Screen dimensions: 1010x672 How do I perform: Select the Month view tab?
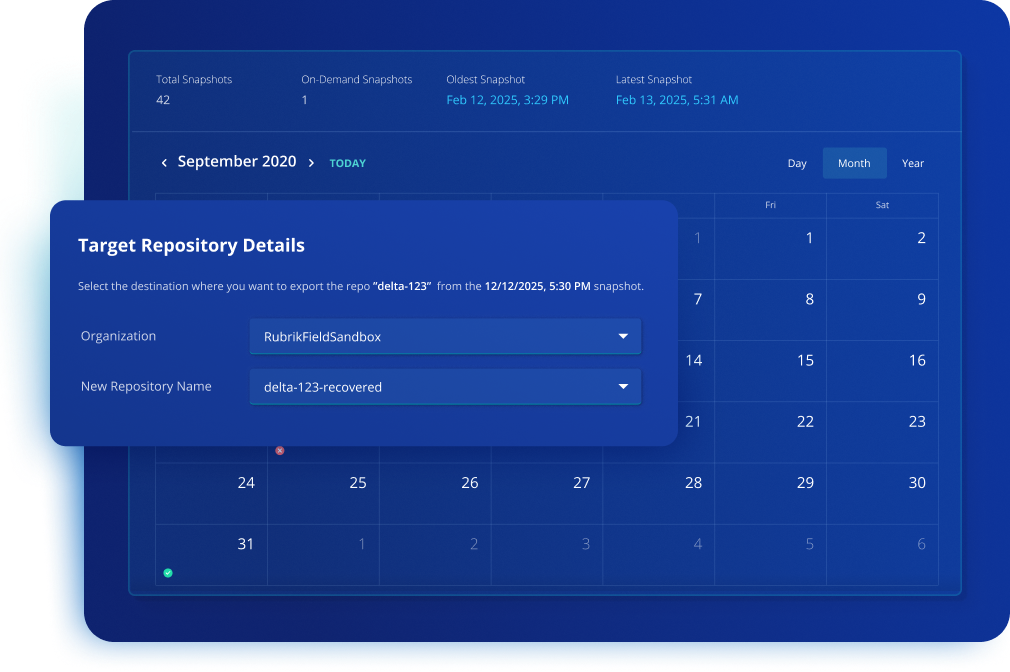click(854, 163)
